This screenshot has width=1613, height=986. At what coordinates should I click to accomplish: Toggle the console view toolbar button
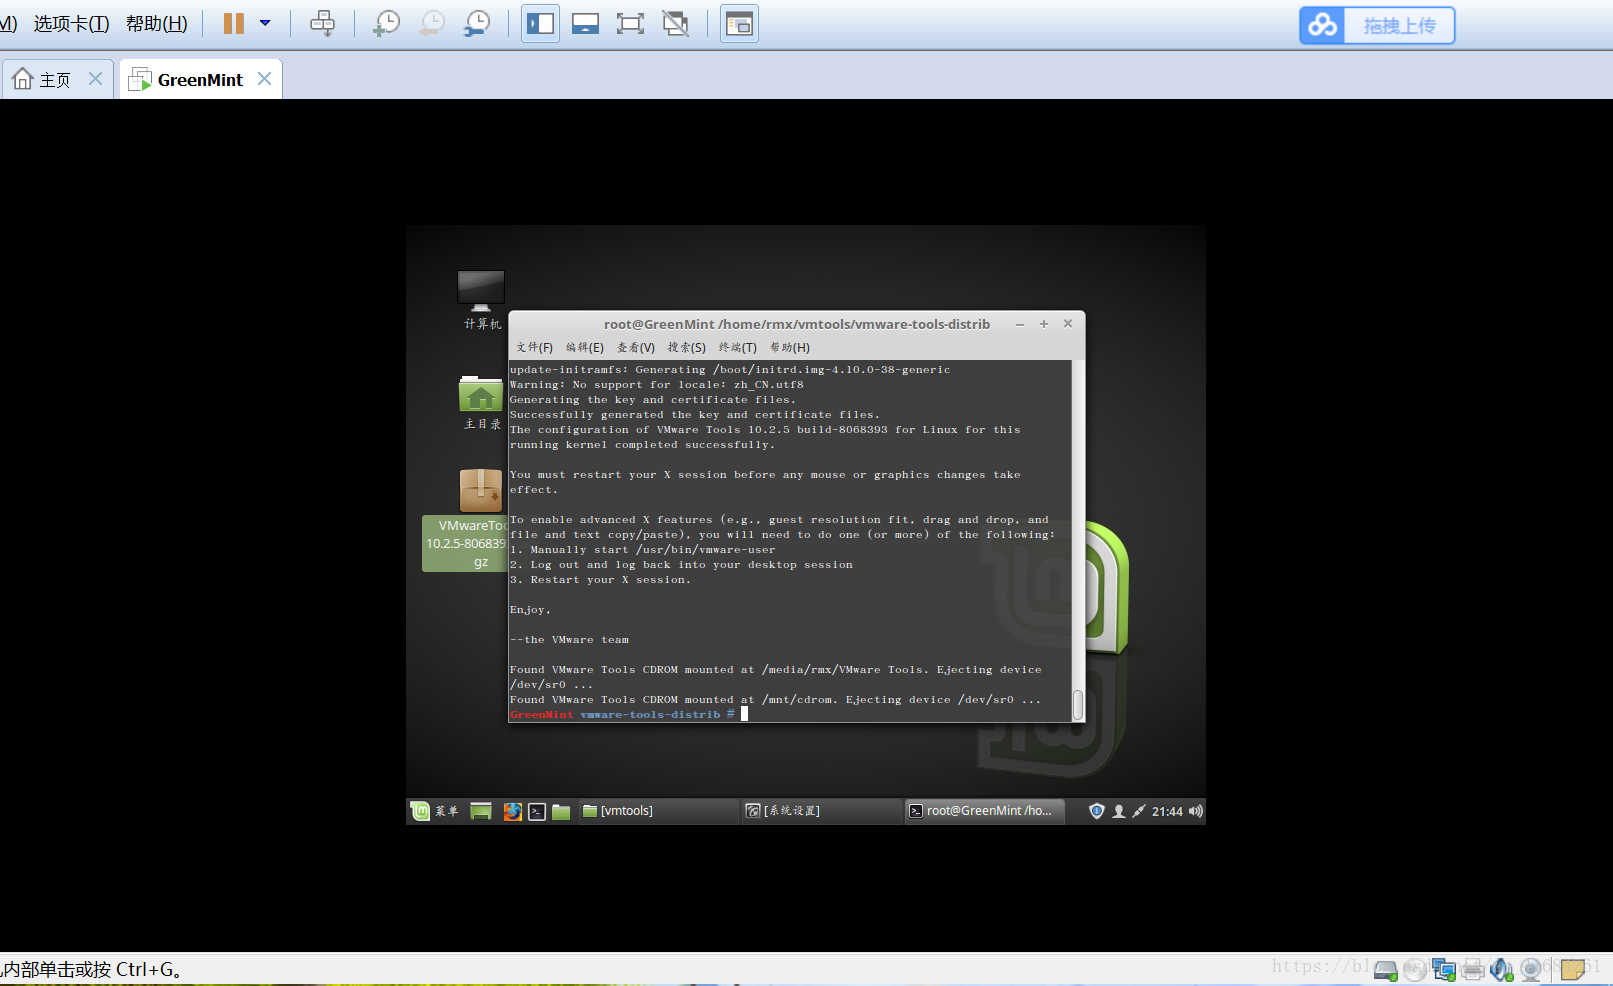[x=739, y=23]
